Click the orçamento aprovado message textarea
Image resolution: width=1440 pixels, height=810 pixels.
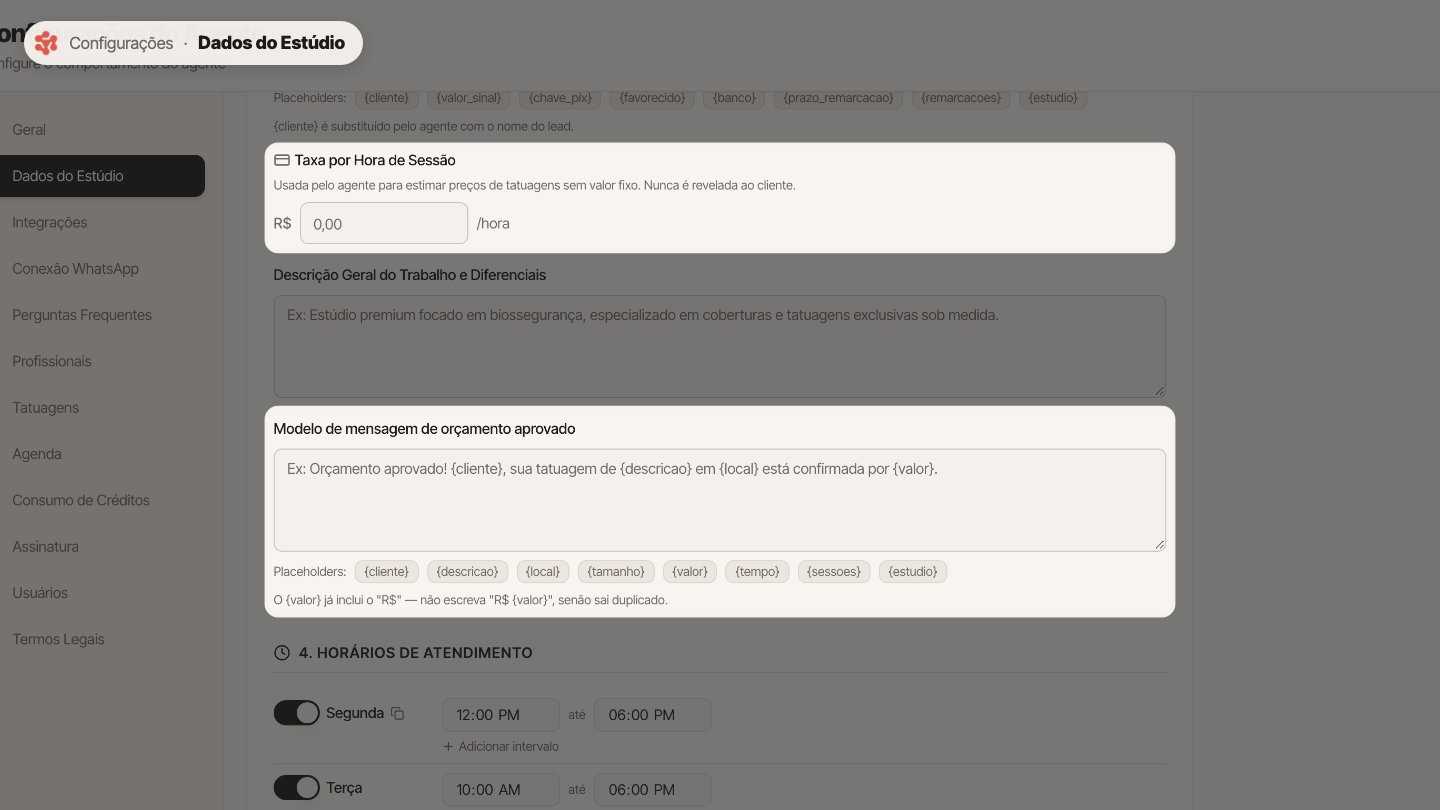pyautogui.click(x=720, y=500)
